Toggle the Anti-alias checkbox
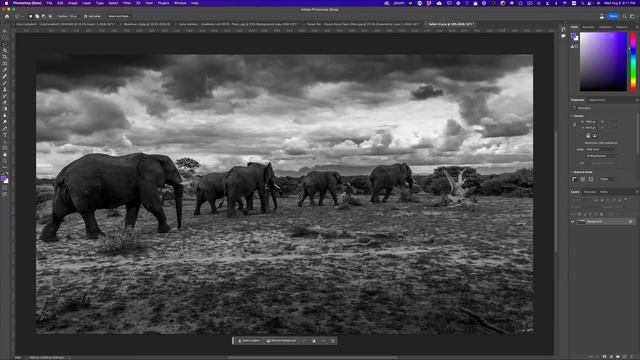 tap(85, 16)
